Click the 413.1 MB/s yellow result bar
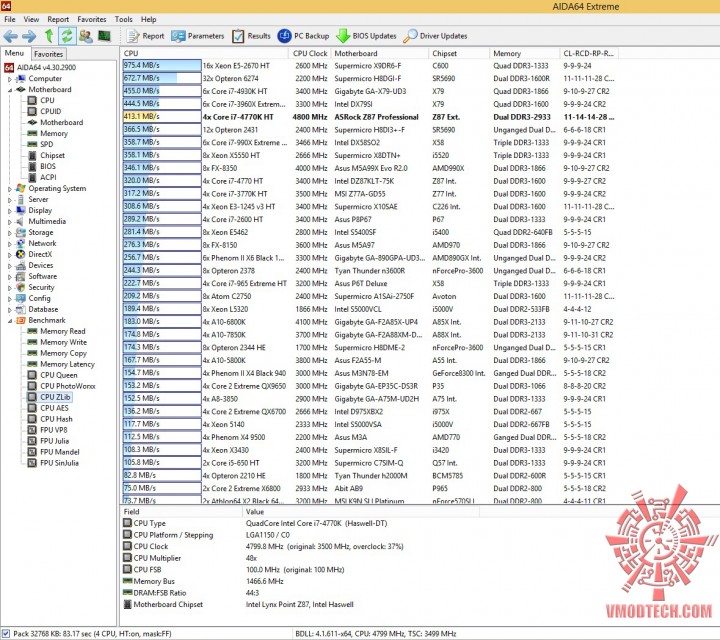720x640 pixels. click(162, 117)
